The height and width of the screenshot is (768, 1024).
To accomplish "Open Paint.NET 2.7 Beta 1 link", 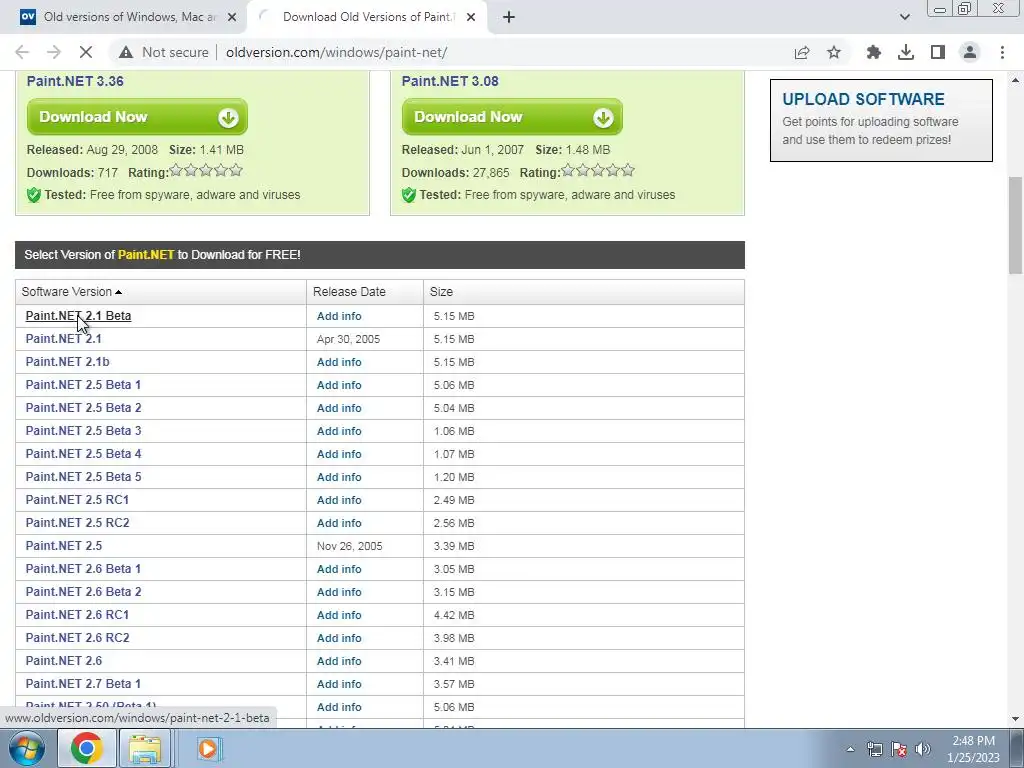I will [x=83, y=684].
